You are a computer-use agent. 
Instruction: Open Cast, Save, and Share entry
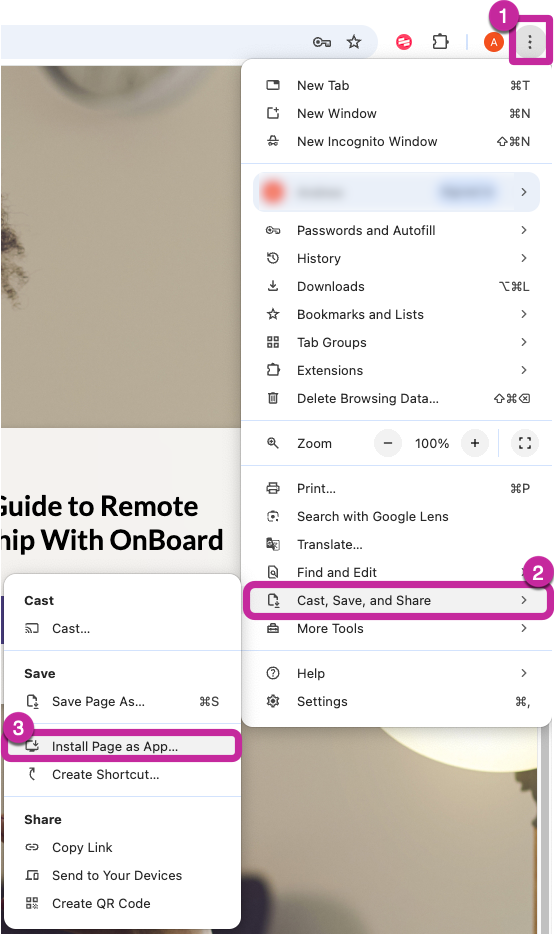(x=397, y=600)
